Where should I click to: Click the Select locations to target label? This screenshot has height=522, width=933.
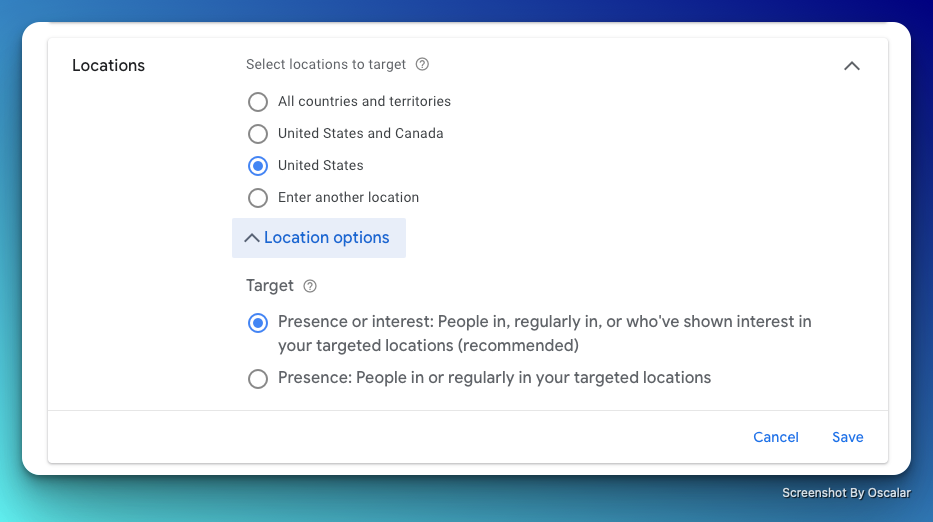click(x=325, y=64)
